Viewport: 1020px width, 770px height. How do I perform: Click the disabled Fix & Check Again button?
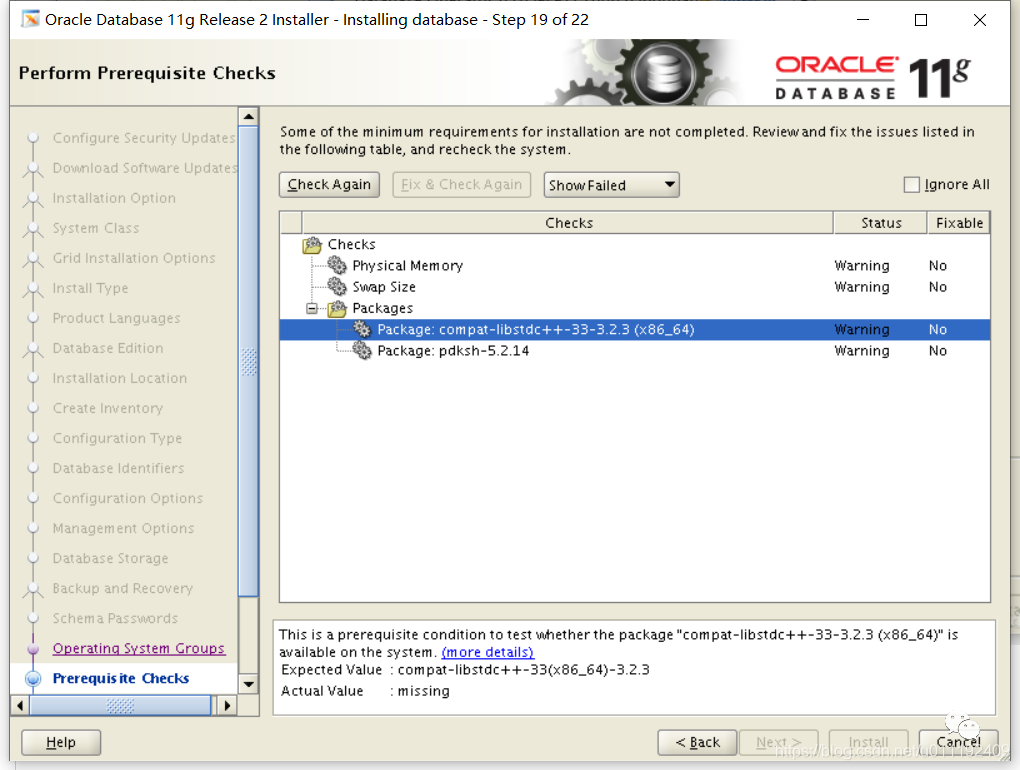(x=461, y=185)
